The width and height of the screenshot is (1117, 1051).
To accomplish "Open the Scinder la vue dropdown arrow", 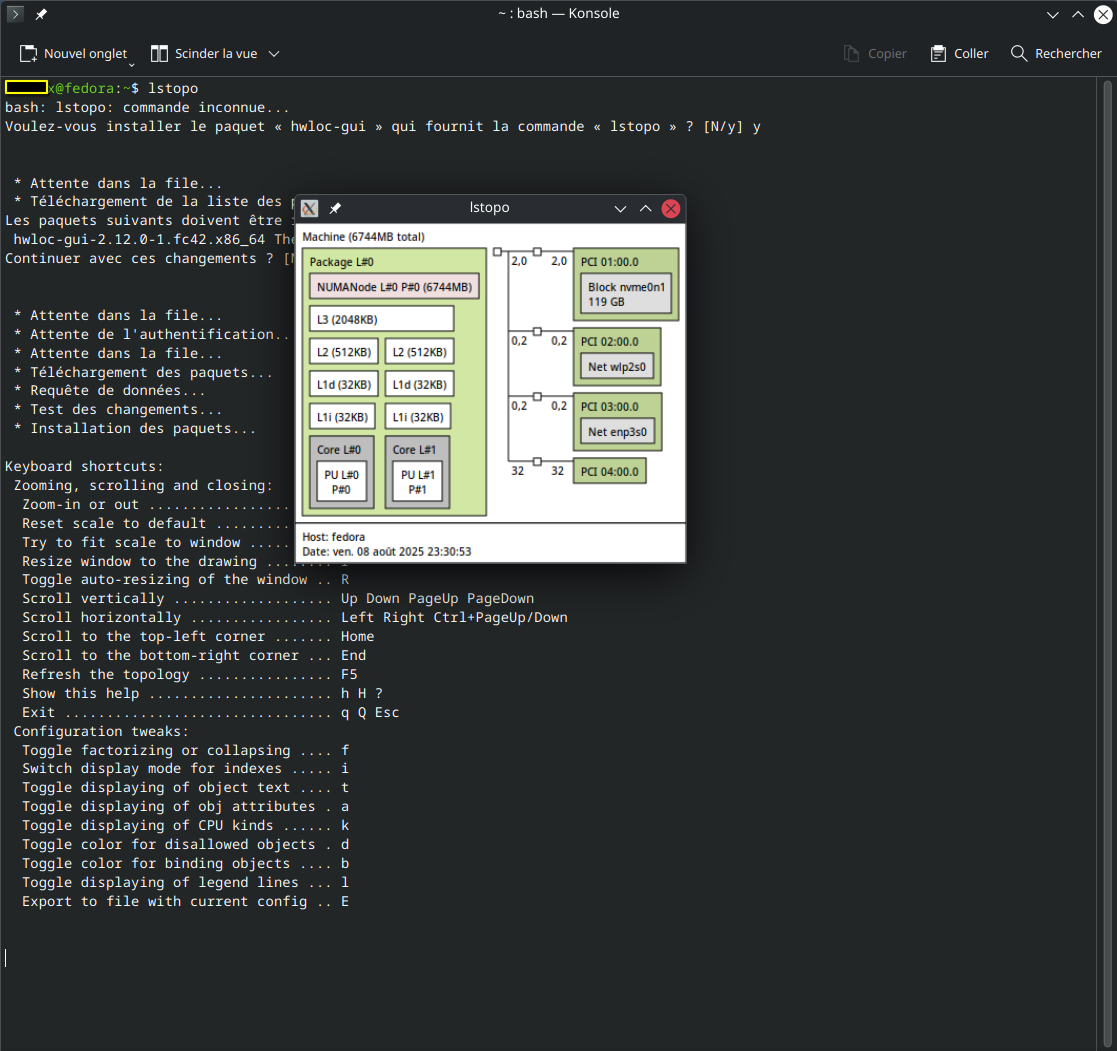I will (x=274, y=54).
